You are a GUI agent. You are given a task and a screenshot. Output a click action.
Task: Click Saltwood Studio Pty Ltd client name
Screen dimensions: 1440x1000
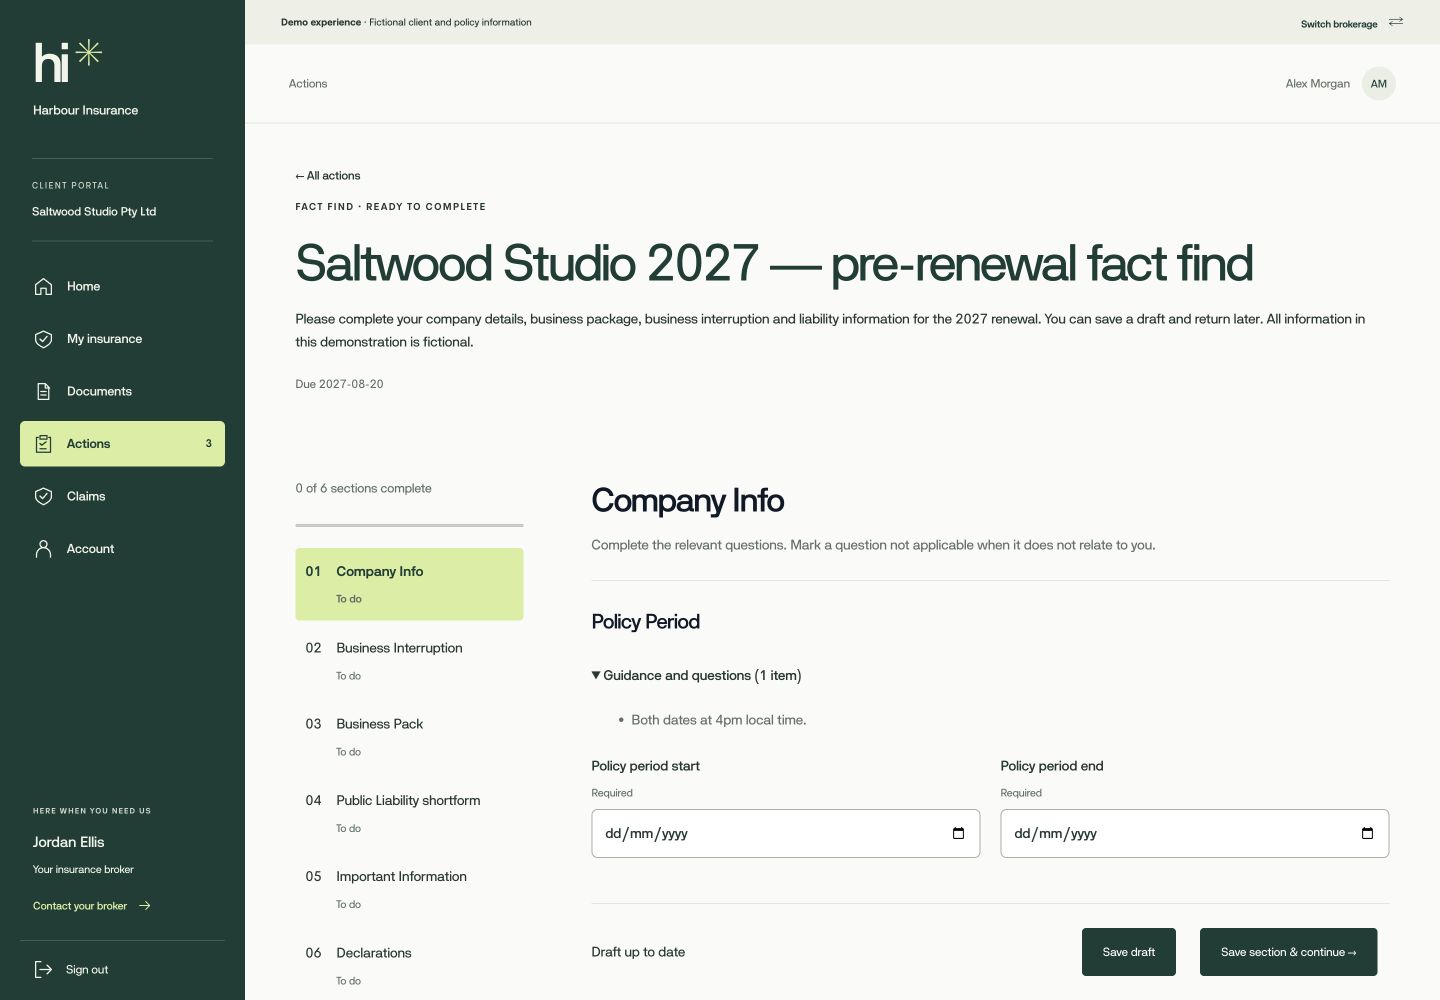pyautogui.click(x=94, y=212)
